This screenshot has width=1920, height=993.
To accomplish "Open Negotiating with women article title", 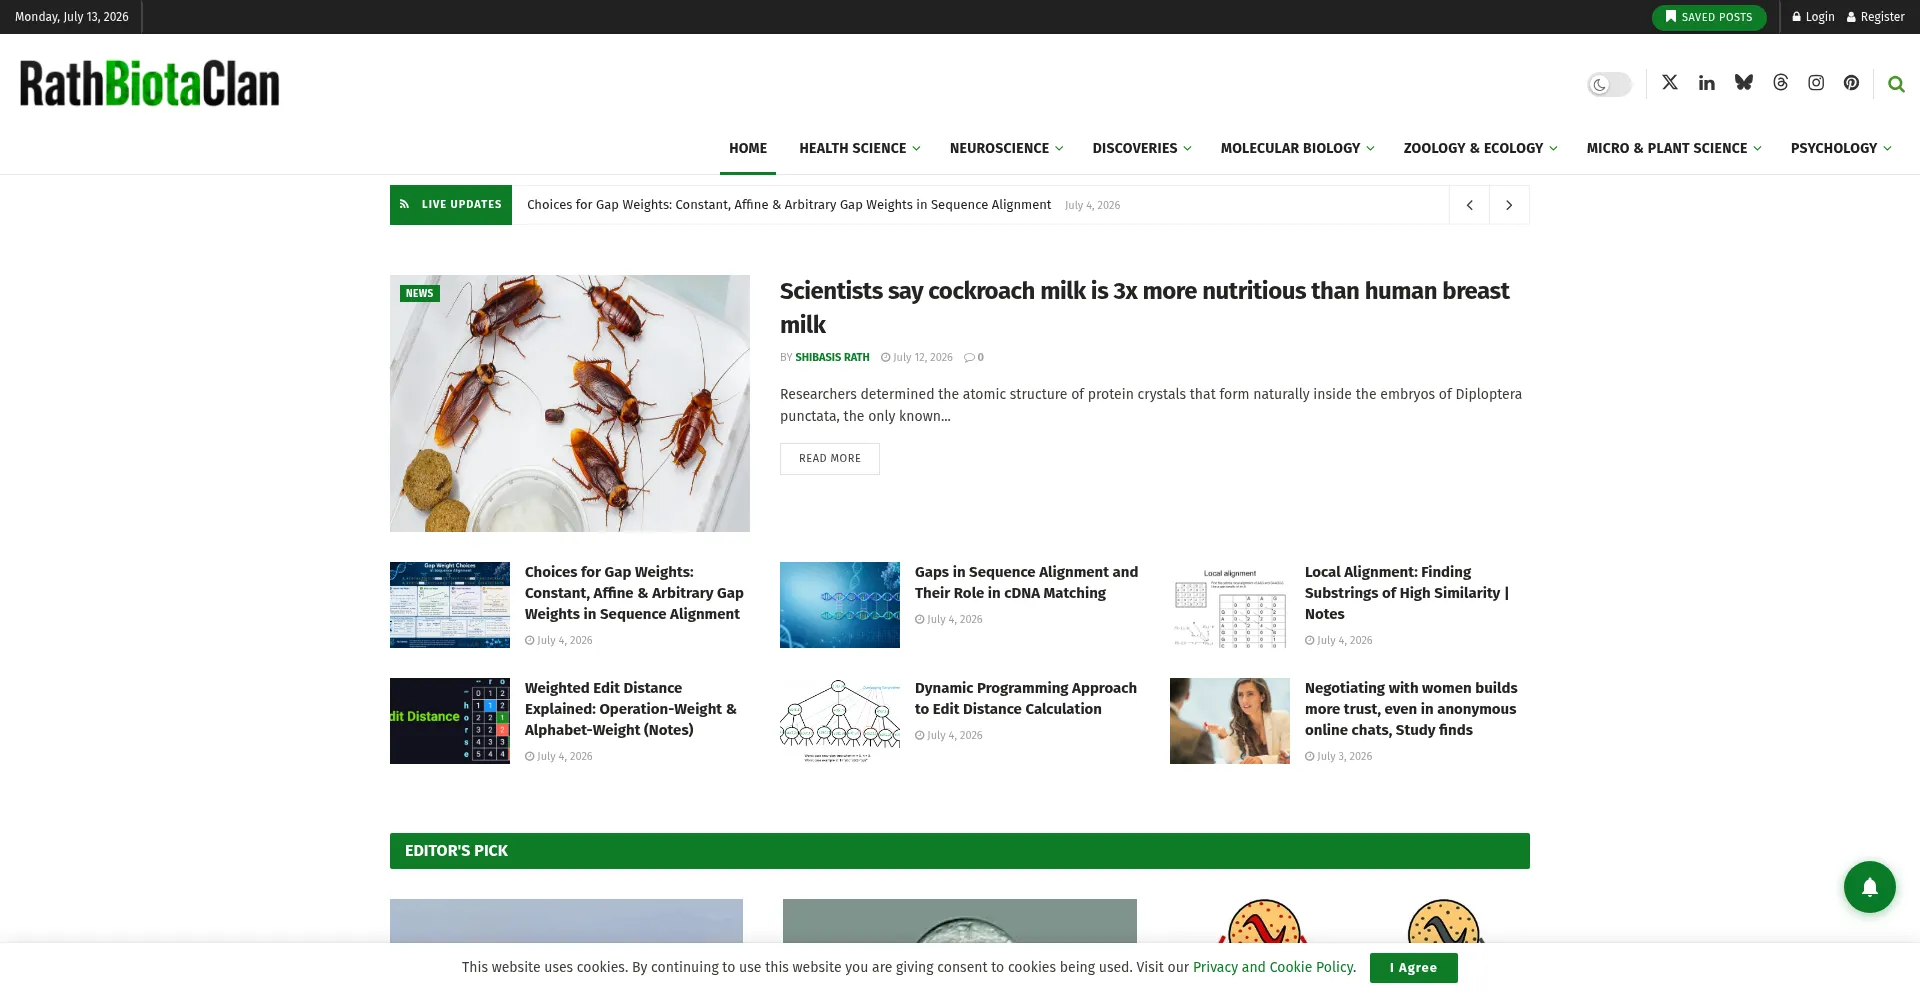I will (x=1411, y=709).
